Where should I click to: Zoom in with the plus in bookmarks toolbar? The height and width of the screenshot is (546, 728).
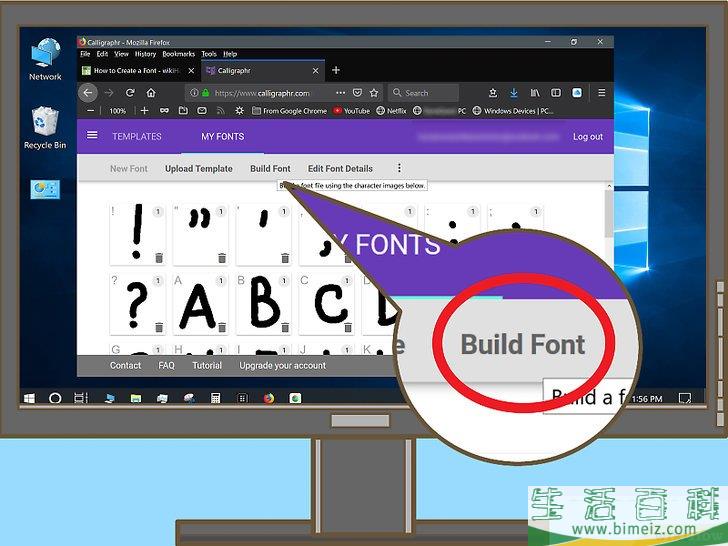pos(144,110)
